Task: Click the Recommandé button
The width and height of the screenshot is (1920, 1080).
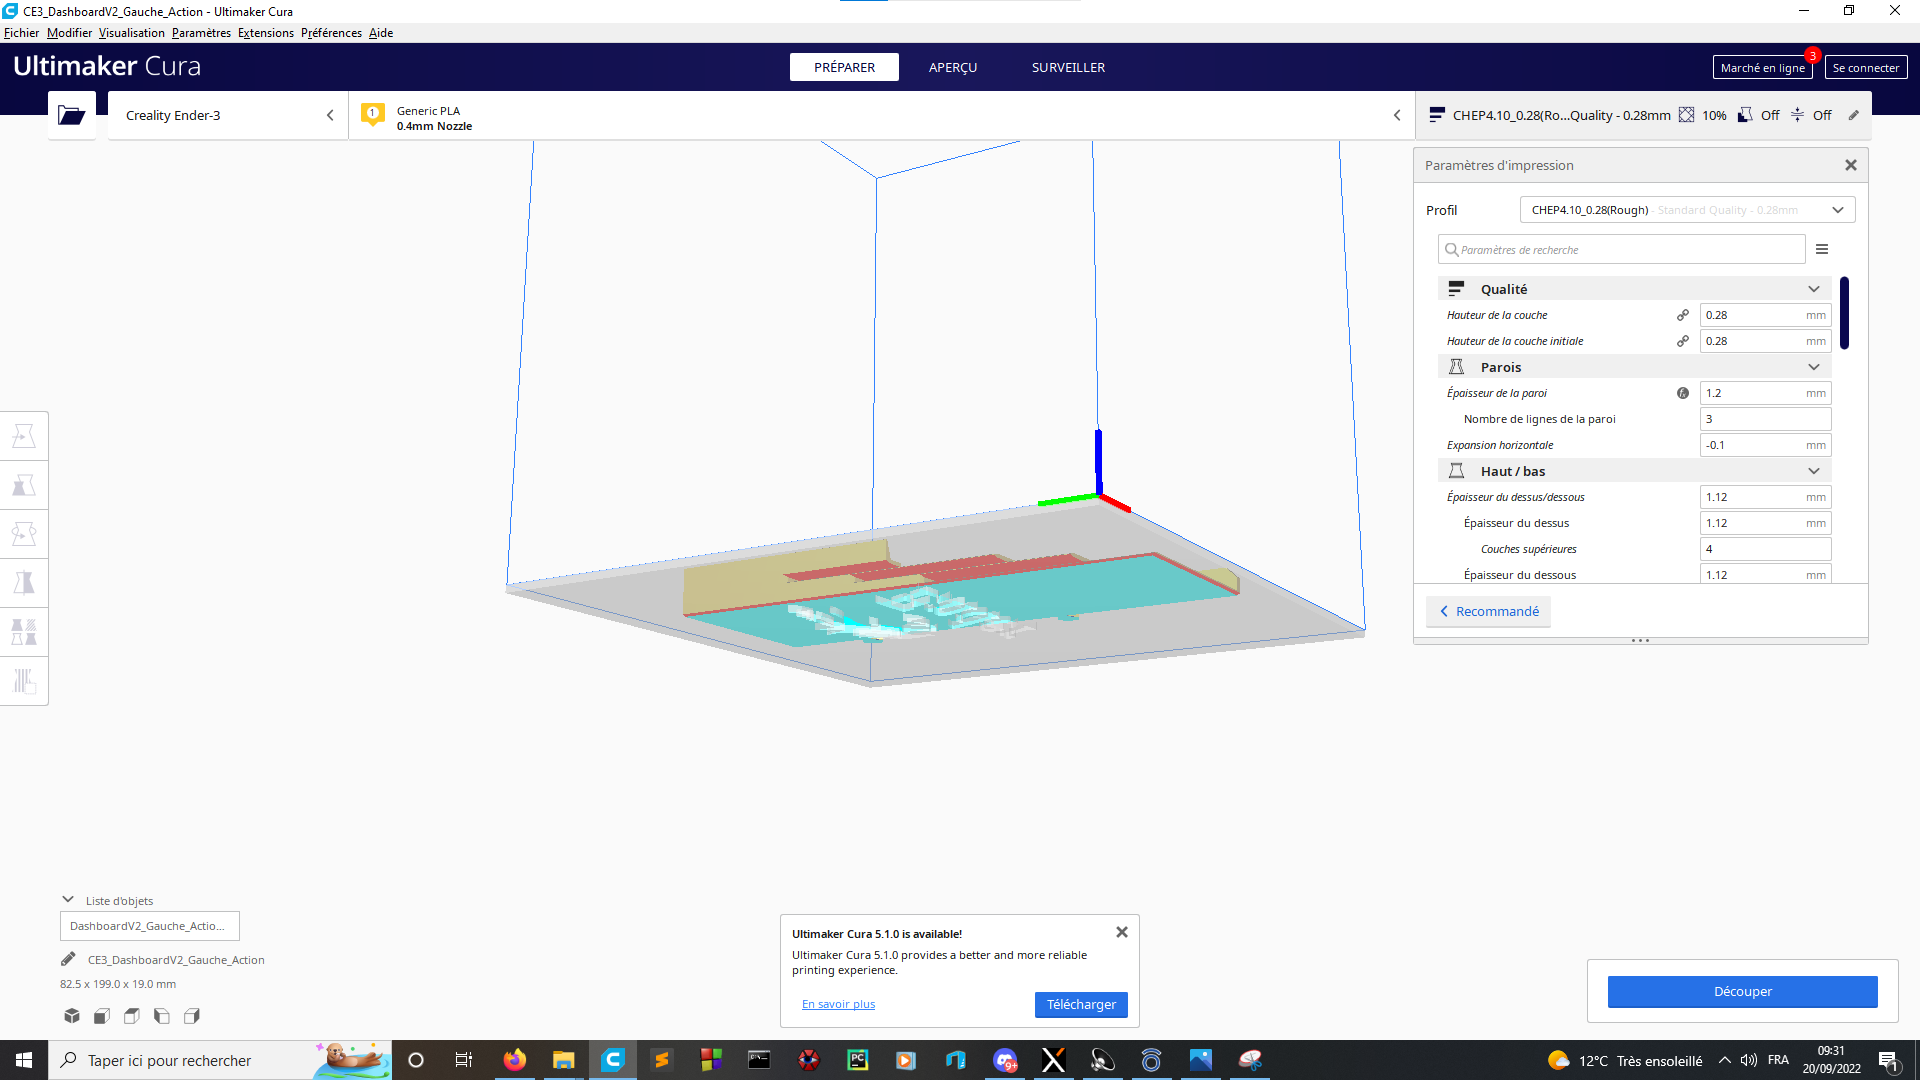Action: tap(1488, 611)
